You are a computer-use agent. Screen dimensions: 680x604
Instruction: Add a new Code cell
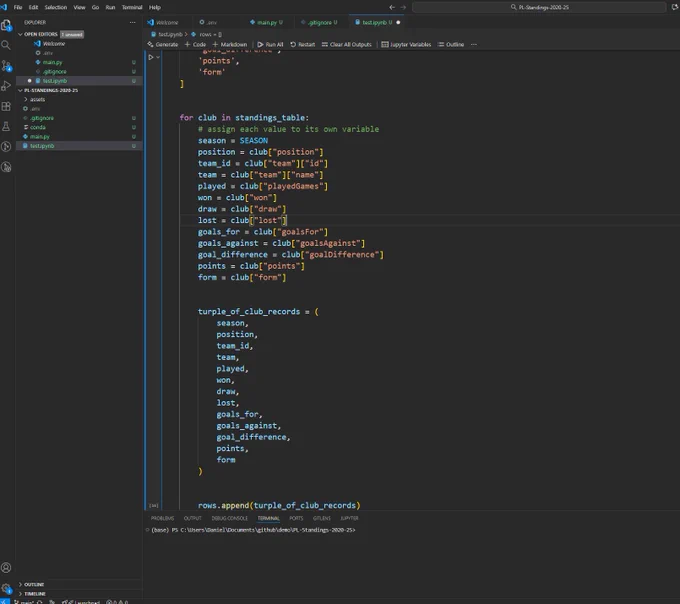pyautogui.click(x=195, y=44)
